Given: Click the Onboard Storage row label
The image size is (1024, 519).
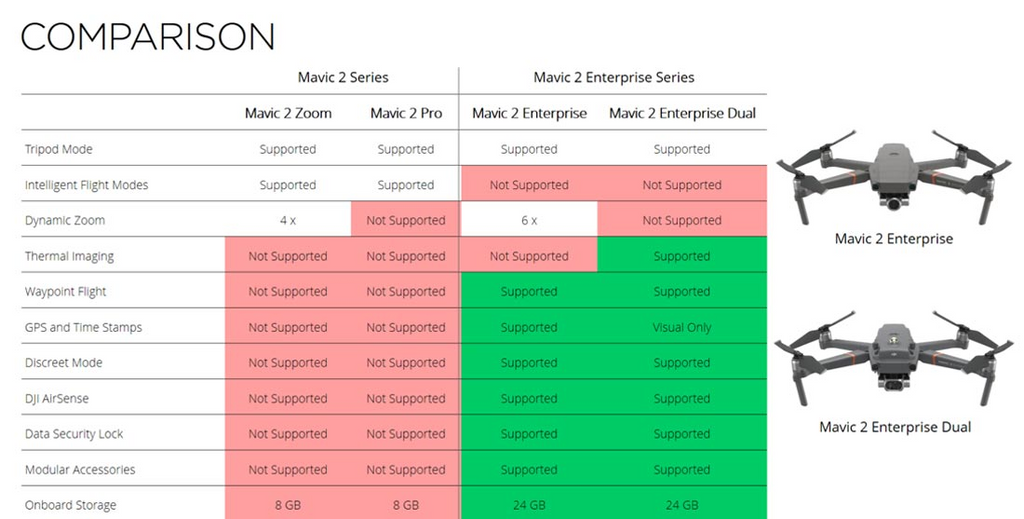Looking at the screenshot, I should pos(70,505).
